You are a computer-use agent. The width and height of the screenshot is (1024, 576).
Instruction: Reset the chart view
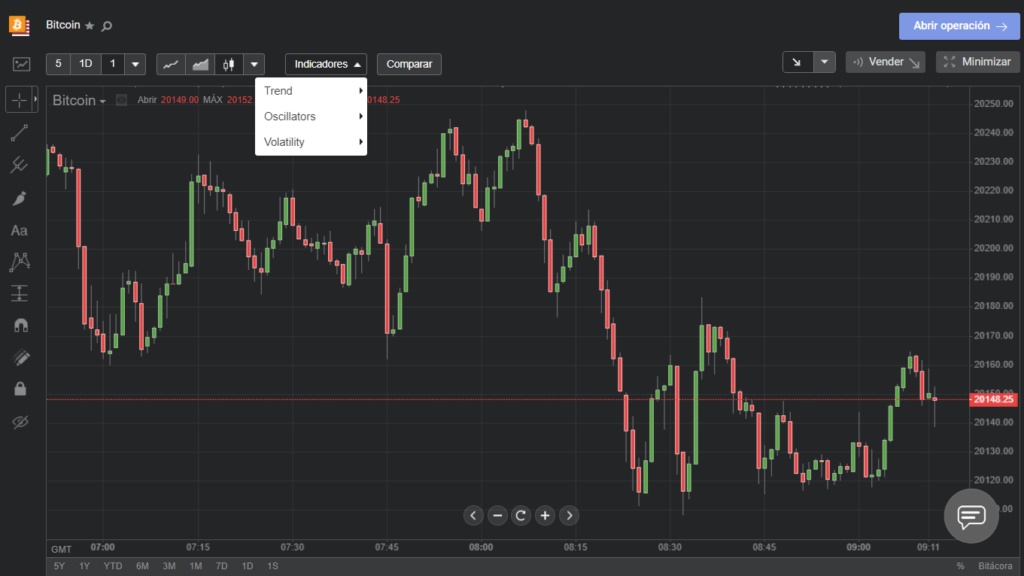pos(521,515)
